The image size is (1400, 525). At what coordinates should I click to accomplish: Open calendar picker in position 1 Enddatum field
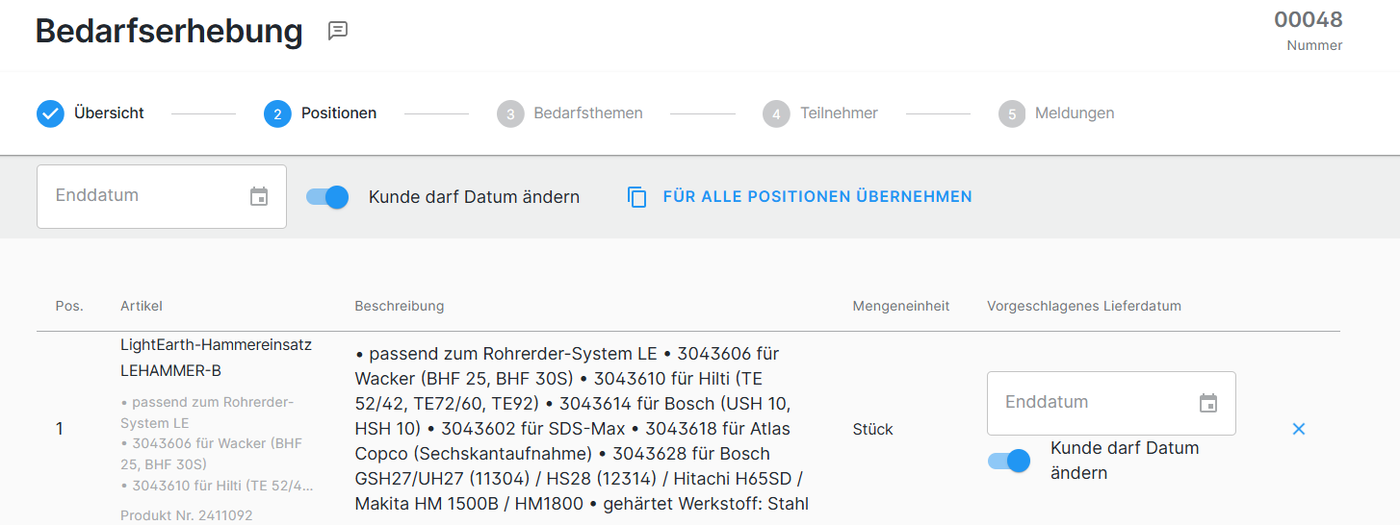(x=1208, y=403)
